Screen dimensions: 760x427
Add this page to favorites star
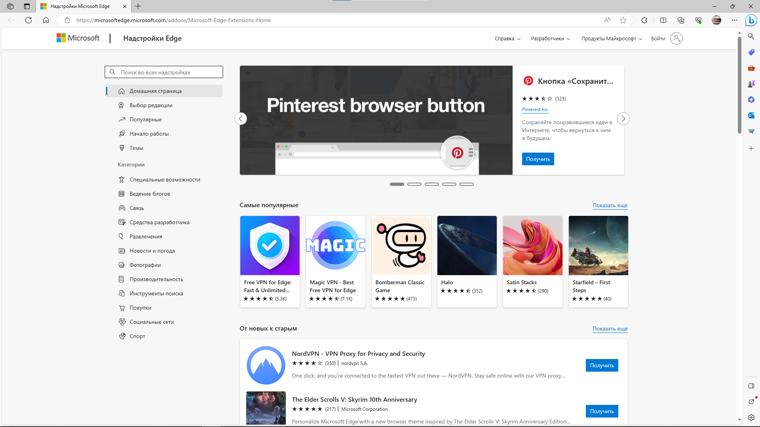click(x=623, y=20)
